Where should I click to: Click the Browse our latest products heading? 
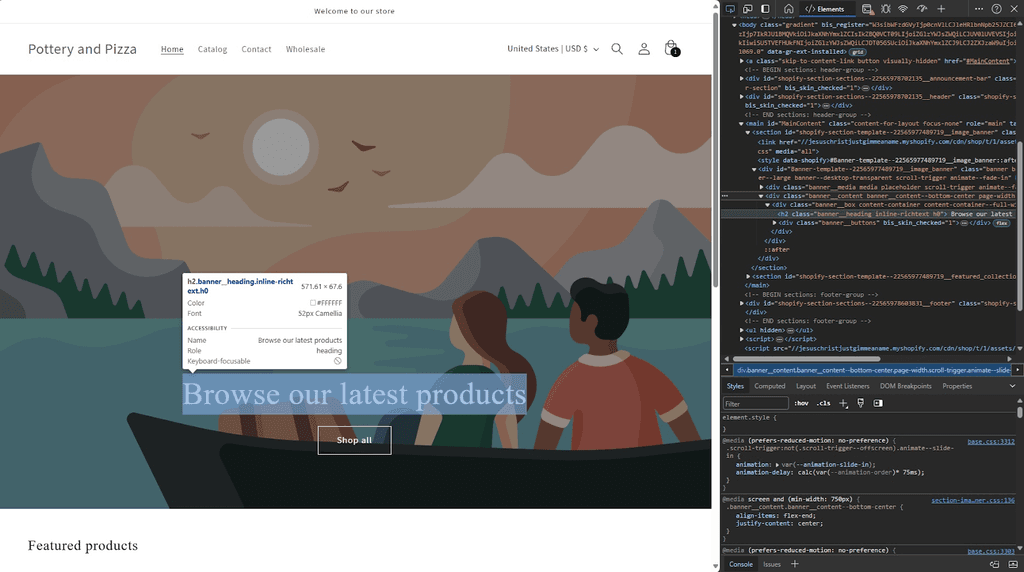tap(355, 394)
